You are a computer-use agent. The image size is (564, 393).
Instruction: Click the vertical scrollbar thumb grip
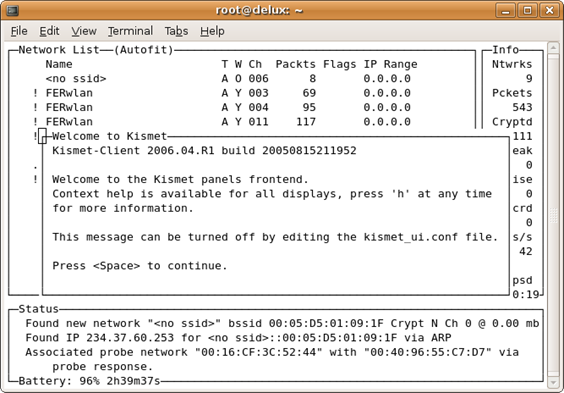coord(553,215)
